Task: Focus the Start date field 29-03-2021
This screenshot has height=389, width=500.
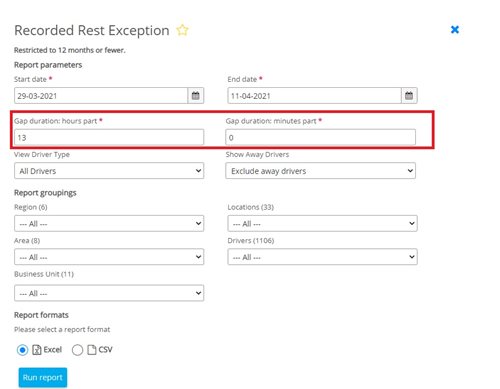Action: (101, 96)
